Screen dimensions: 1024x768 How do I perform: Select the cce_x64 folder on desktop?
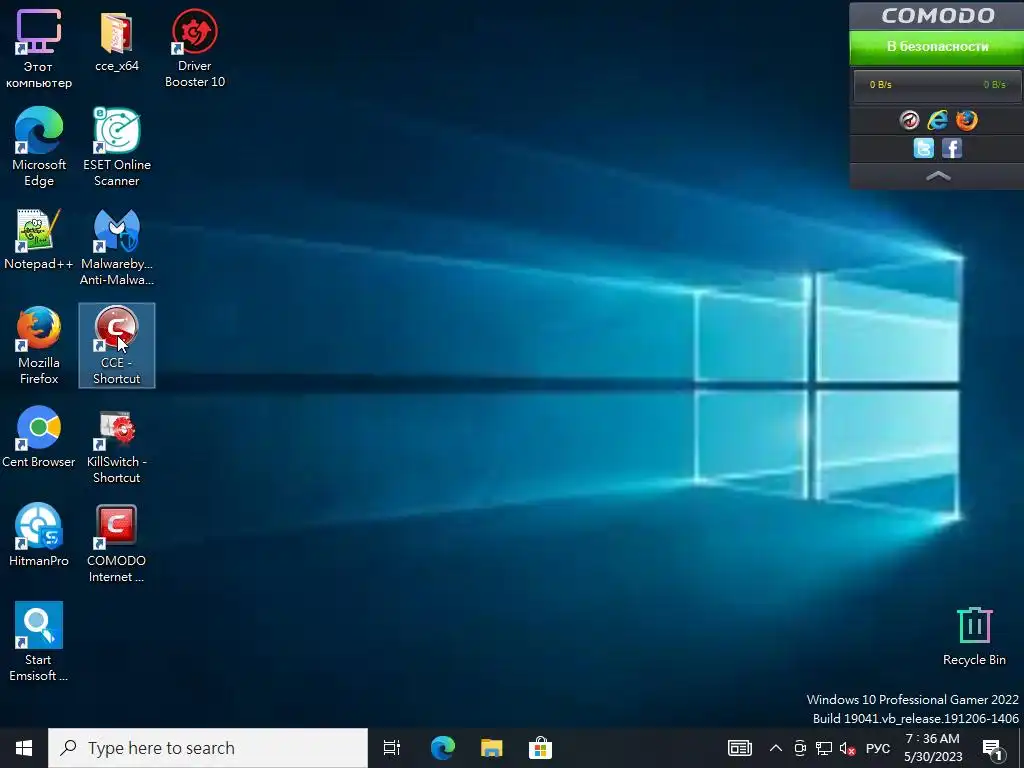click(x=117, y=41)
